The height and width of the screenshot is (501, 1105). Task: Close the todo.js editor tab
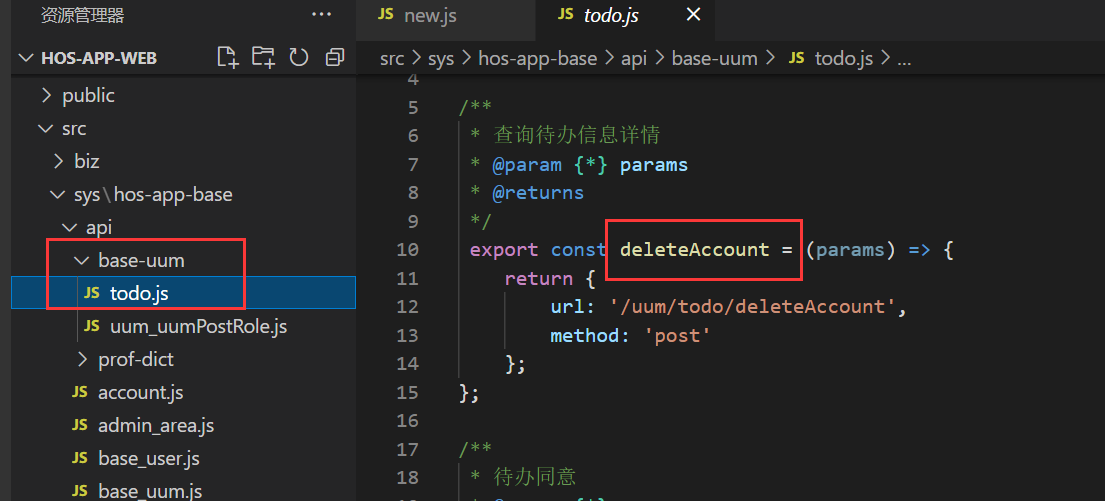click(693, 15)
